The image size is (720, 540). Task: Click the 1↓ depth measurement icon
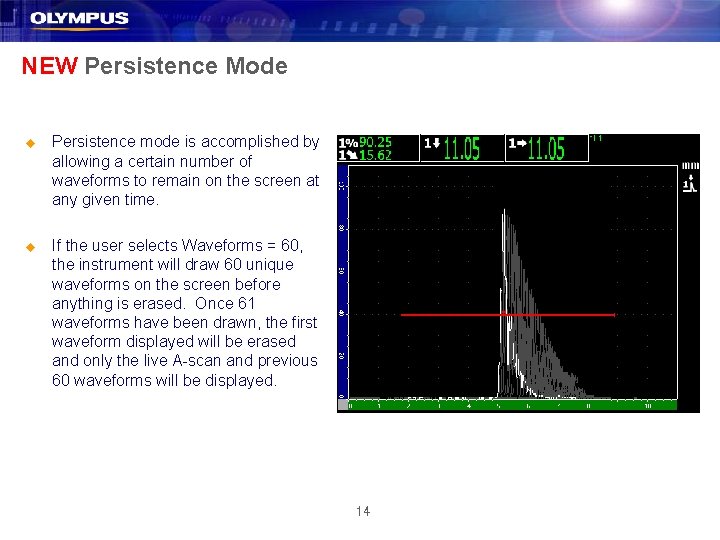432,144
